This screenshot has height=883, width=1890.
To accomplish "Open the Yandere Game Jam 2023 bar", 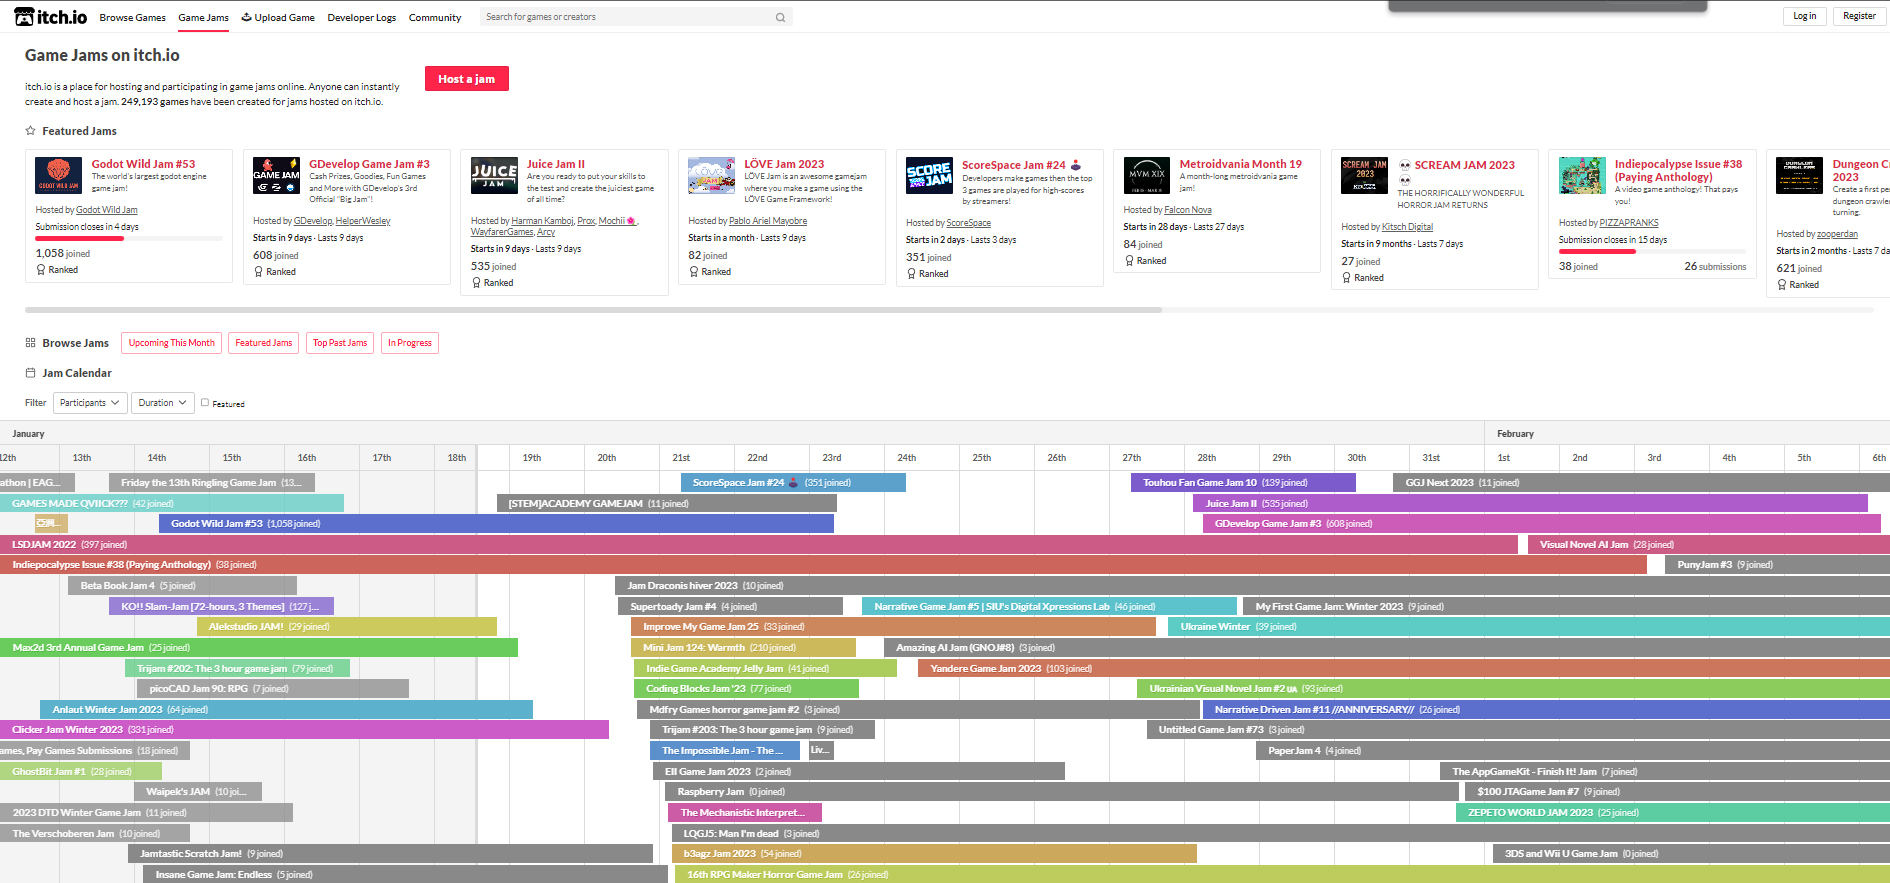I will click(x=1404, y=669).
